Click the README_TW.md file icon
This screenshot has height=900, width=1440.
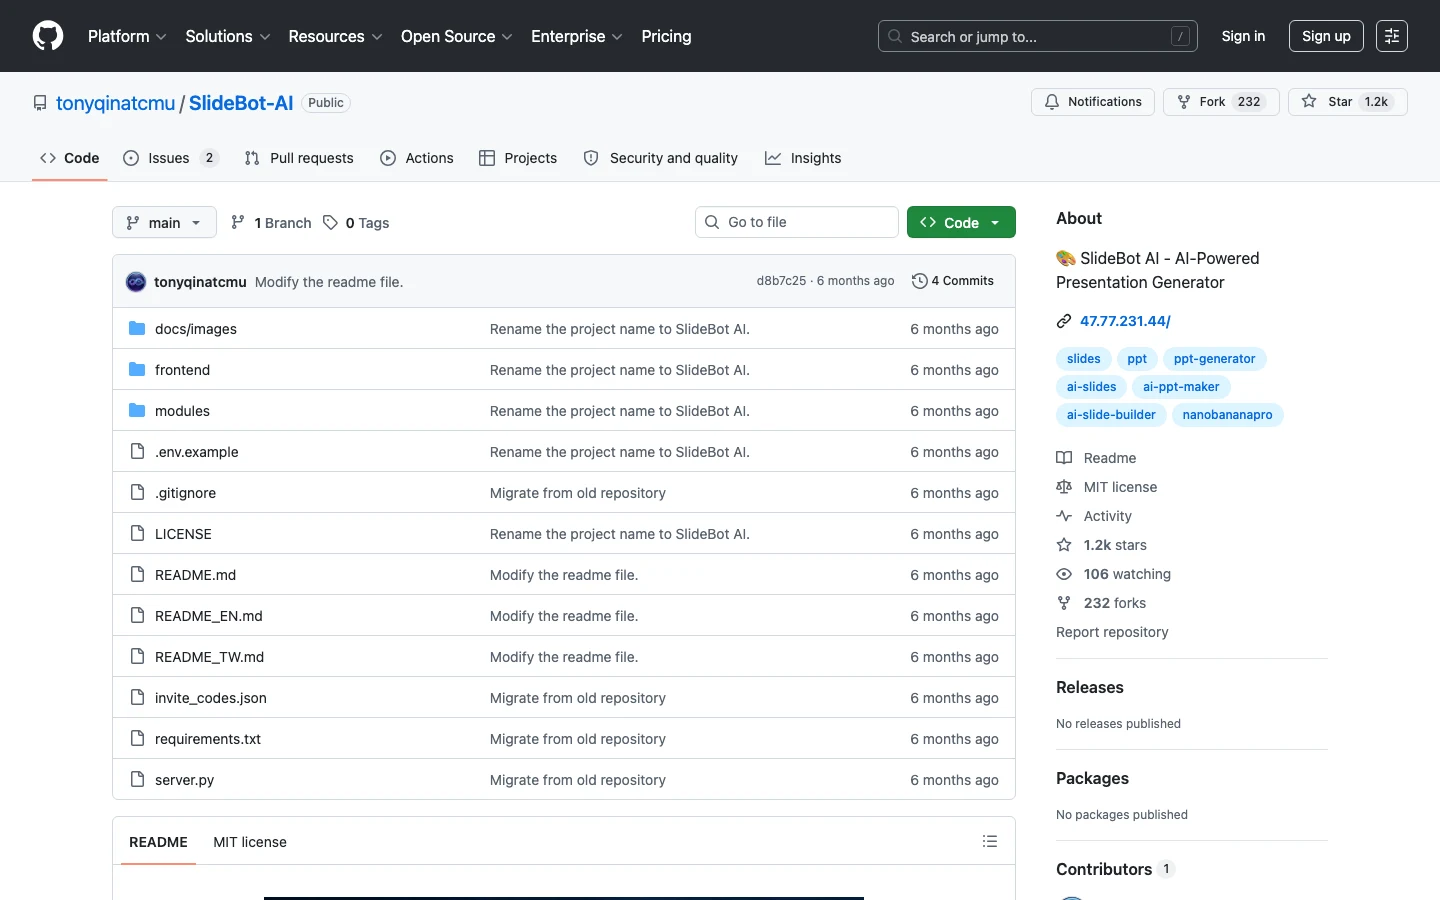tap(137, 657)
